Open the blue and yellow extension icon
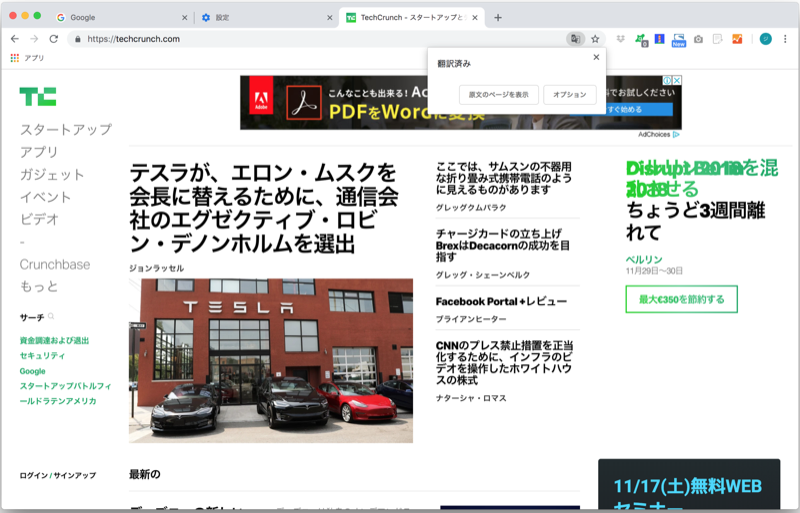 click(659, 39)
